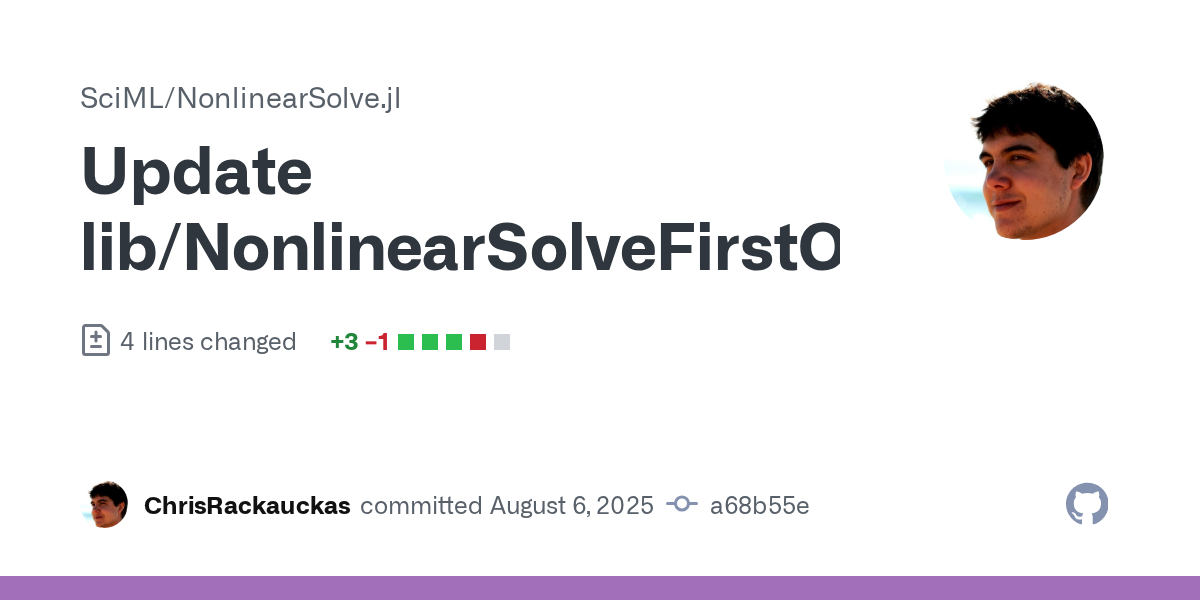This screenshot has width=1200, height=600.
Task: Click the commit title starting with Update
Action: click(197, 171)
